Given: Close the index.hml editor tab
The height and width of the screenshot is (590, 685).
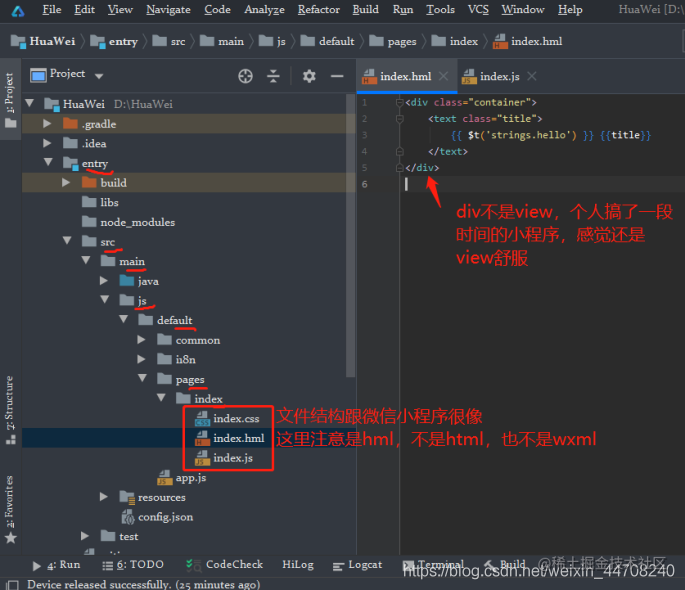Looking at the screenshot, I should point(443,76).
